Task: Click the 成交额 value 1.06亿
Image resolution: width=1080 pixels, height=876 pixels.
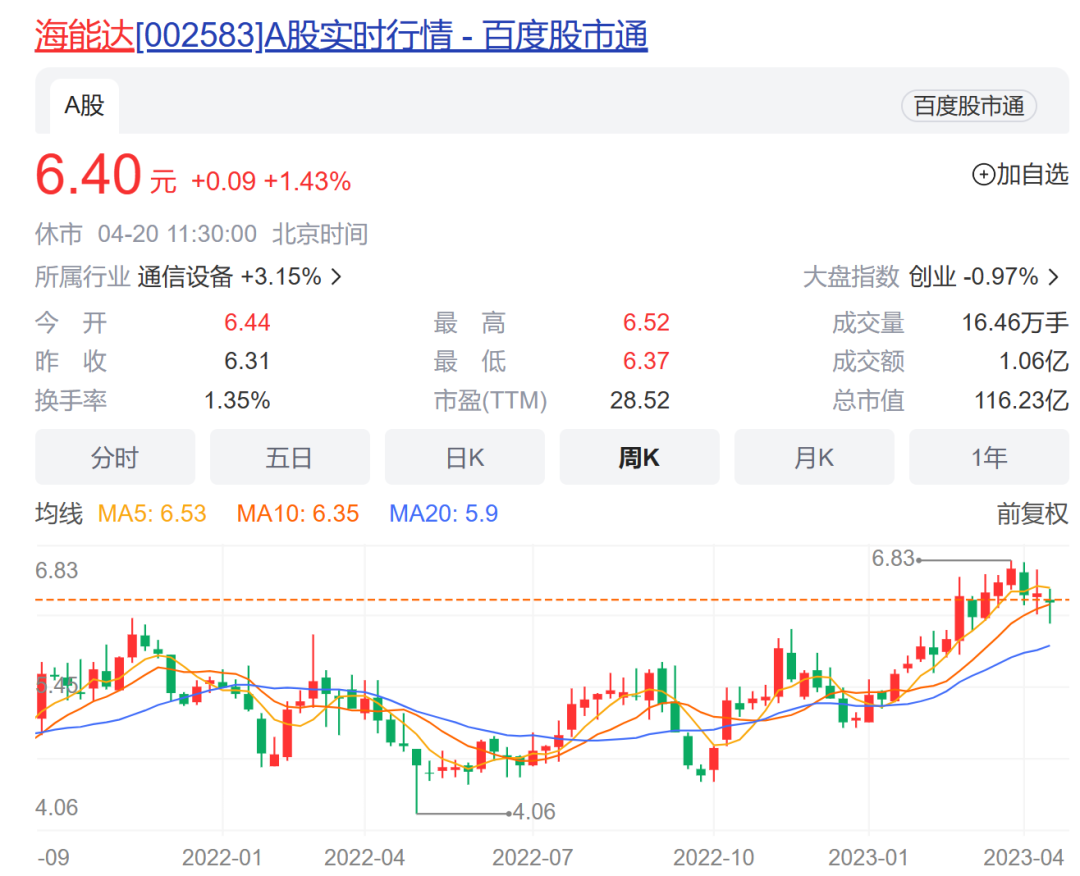Action: (1033, 361)
